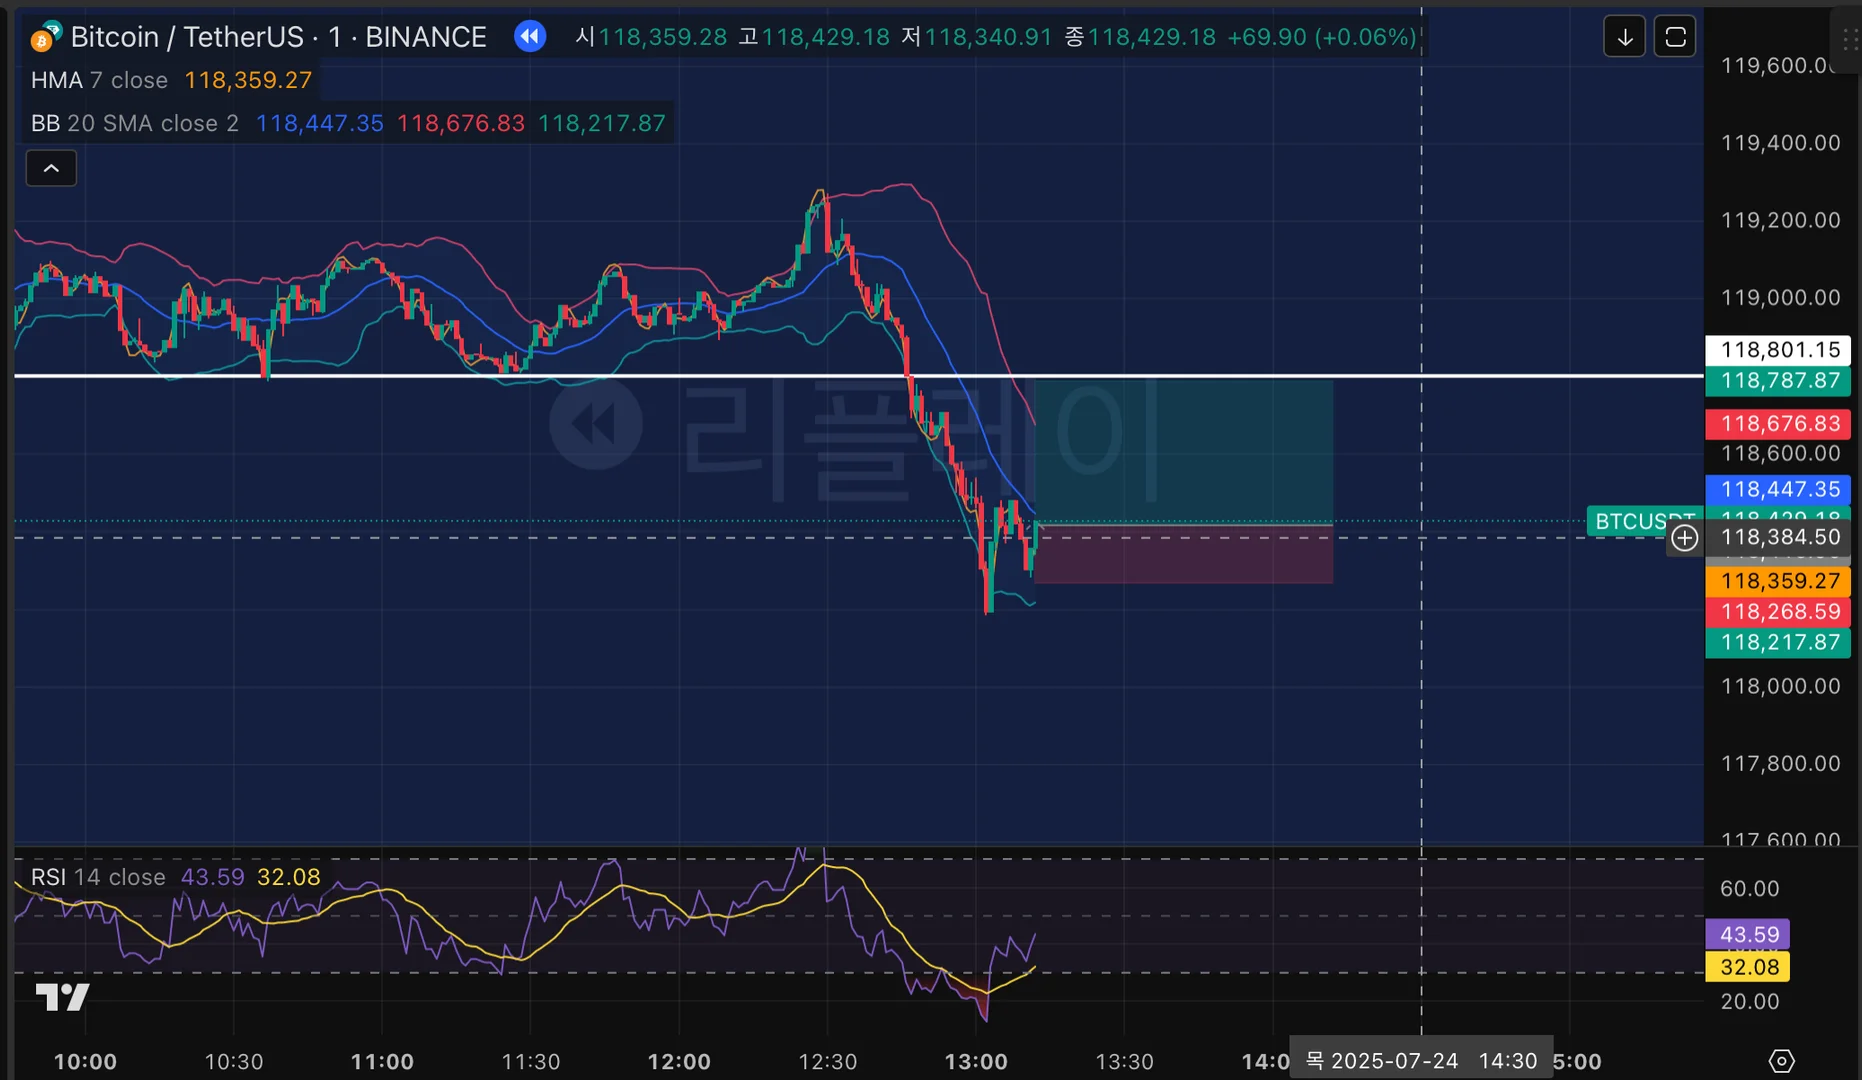Click the 13:00 time axis label
Image resolution: width=1862 pixels, height=1080 pixels.
(x=976, y=1061)
